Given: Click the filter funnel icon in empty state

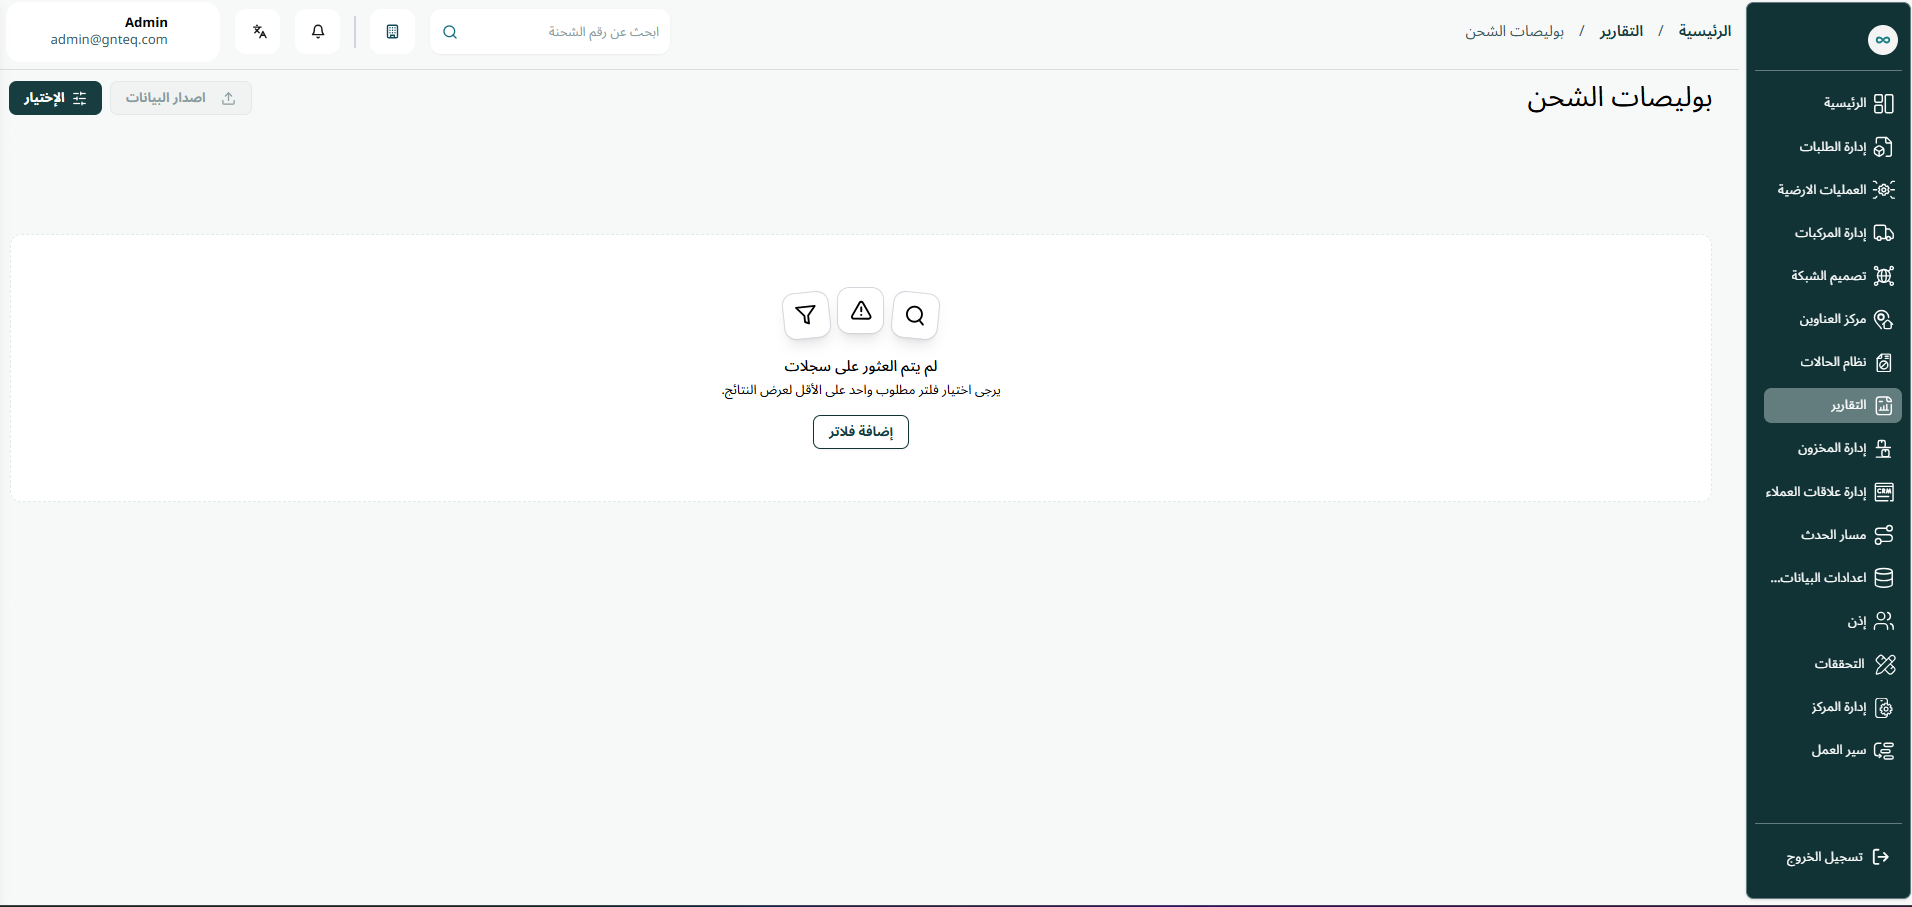Looking at the screenshot, I should pos(805,316).
